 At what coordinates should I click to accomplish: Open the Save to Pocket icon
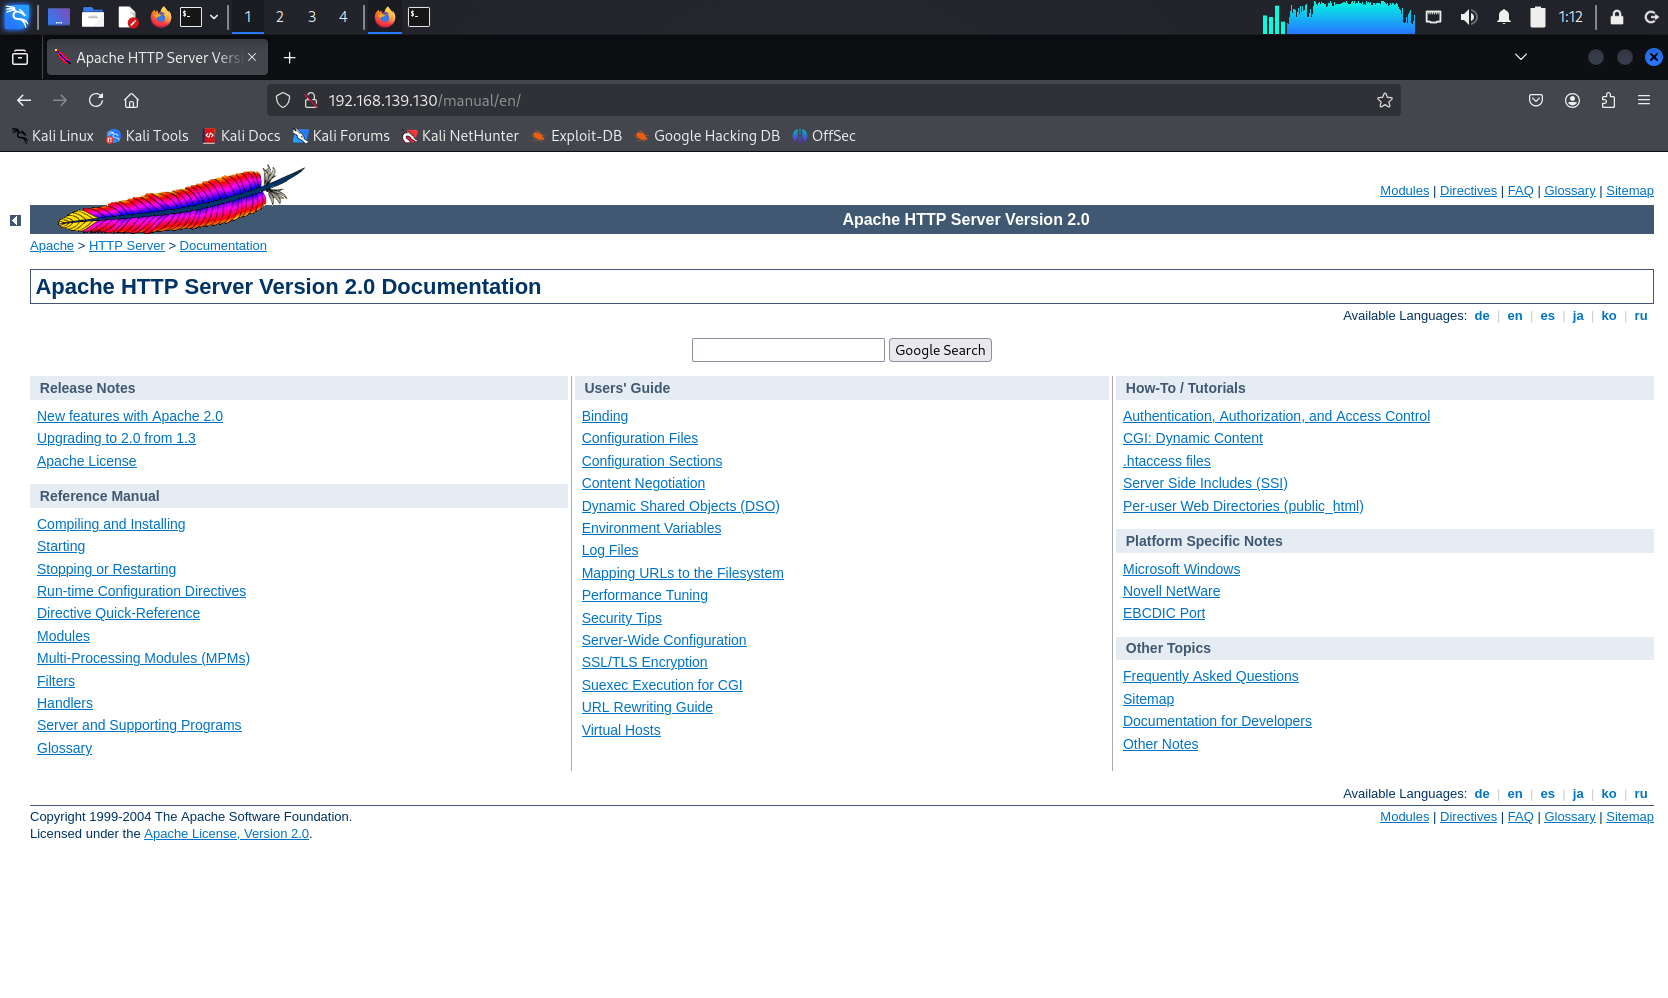pos(1536,100)
